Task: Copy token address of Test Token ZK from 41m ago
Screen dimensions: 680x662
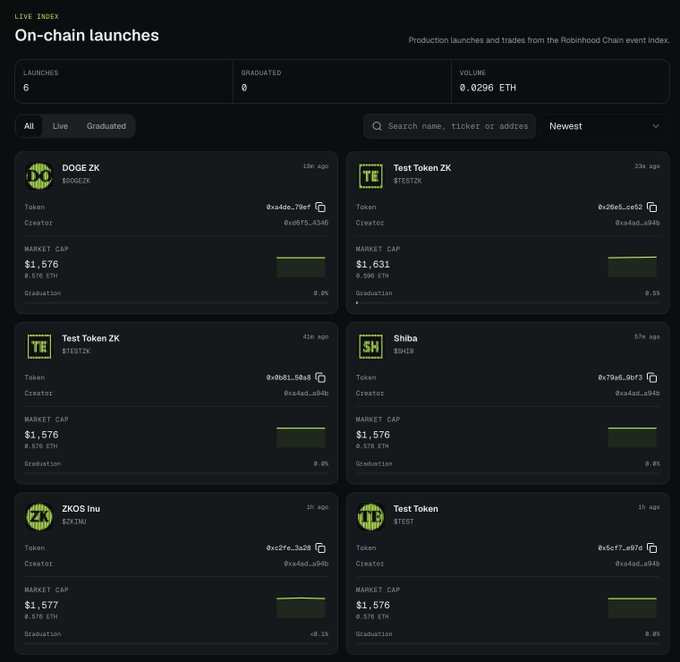Action: [320, 378]
